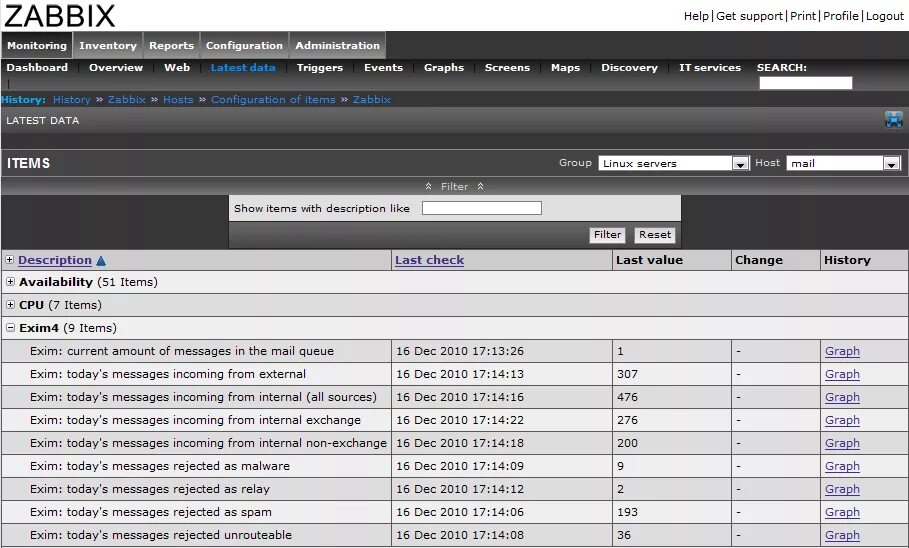Open the Group dropdown showing Linux servers
909x548 pixels.
click(x=674, y=164)
